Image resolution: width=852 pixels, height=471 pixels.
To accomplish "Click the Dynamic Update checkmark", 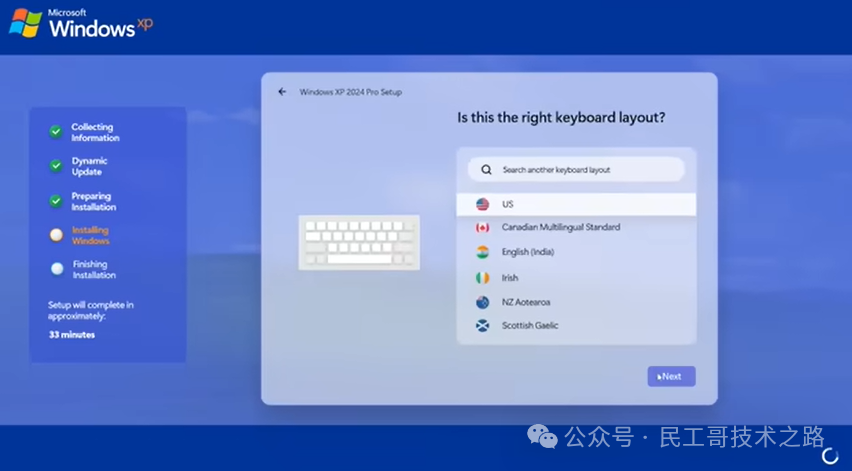I will click(55, 166).
